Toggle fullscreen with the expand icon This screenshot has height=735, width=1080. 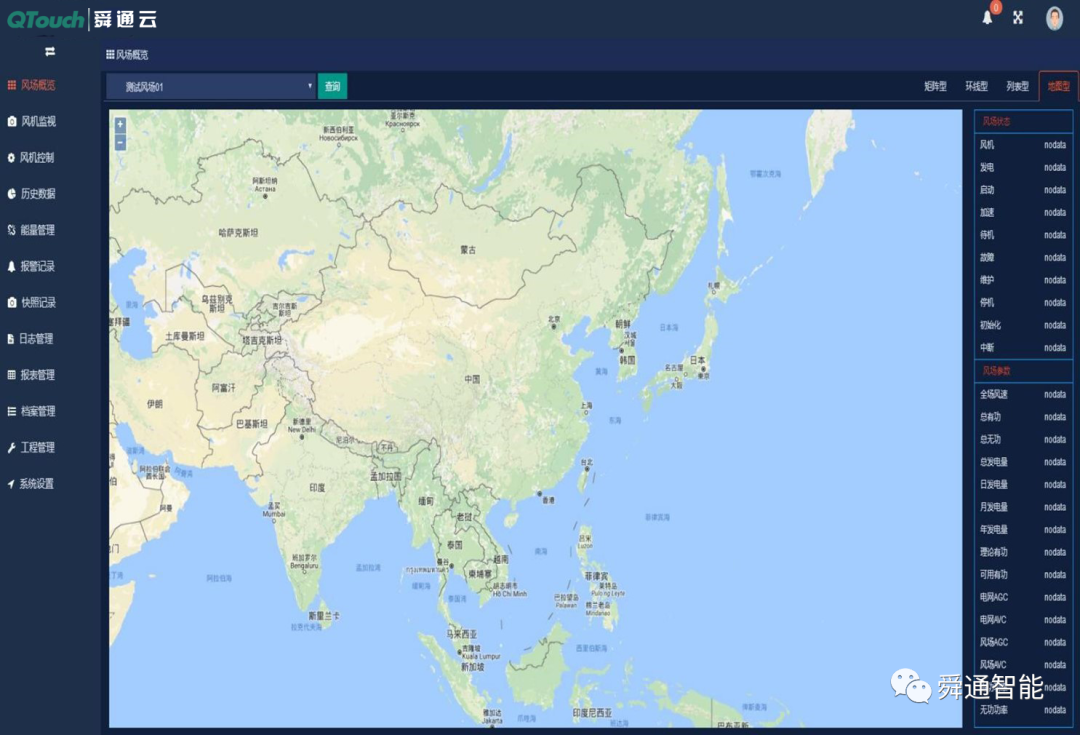pyautogui.click(x=1018, y=18)
